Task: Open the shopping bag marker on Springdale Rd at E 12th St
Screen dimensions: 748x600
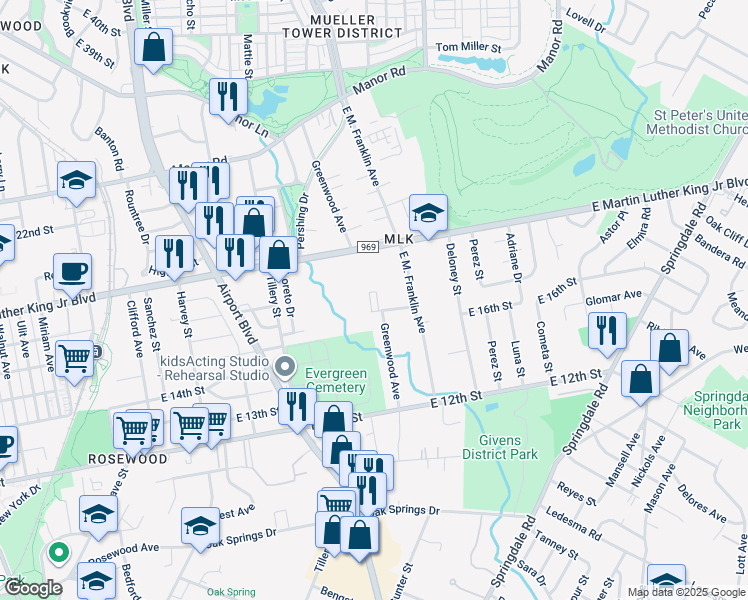Action: tap(640, 382)
